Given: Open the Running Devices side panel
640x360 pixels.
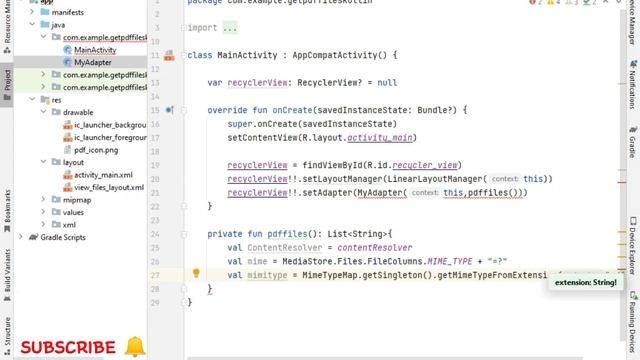Looking at the screenshot, I should click(633, 322).
